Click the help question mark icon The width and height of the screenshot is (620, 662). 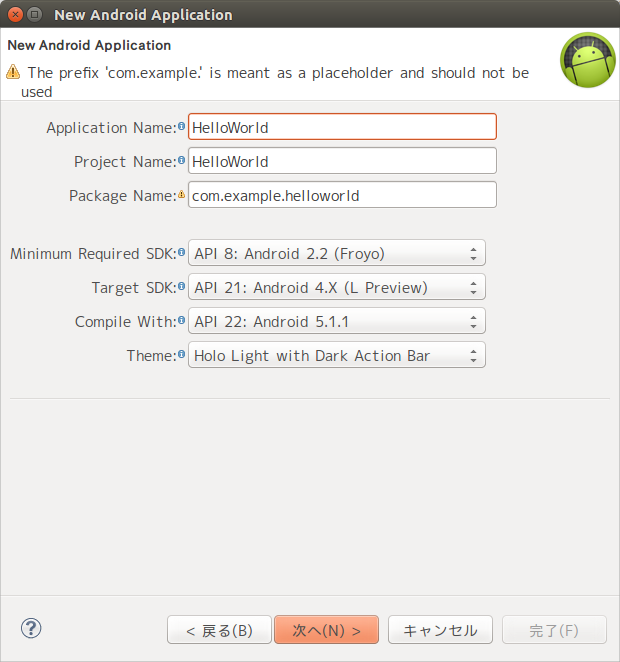[31, 628]
